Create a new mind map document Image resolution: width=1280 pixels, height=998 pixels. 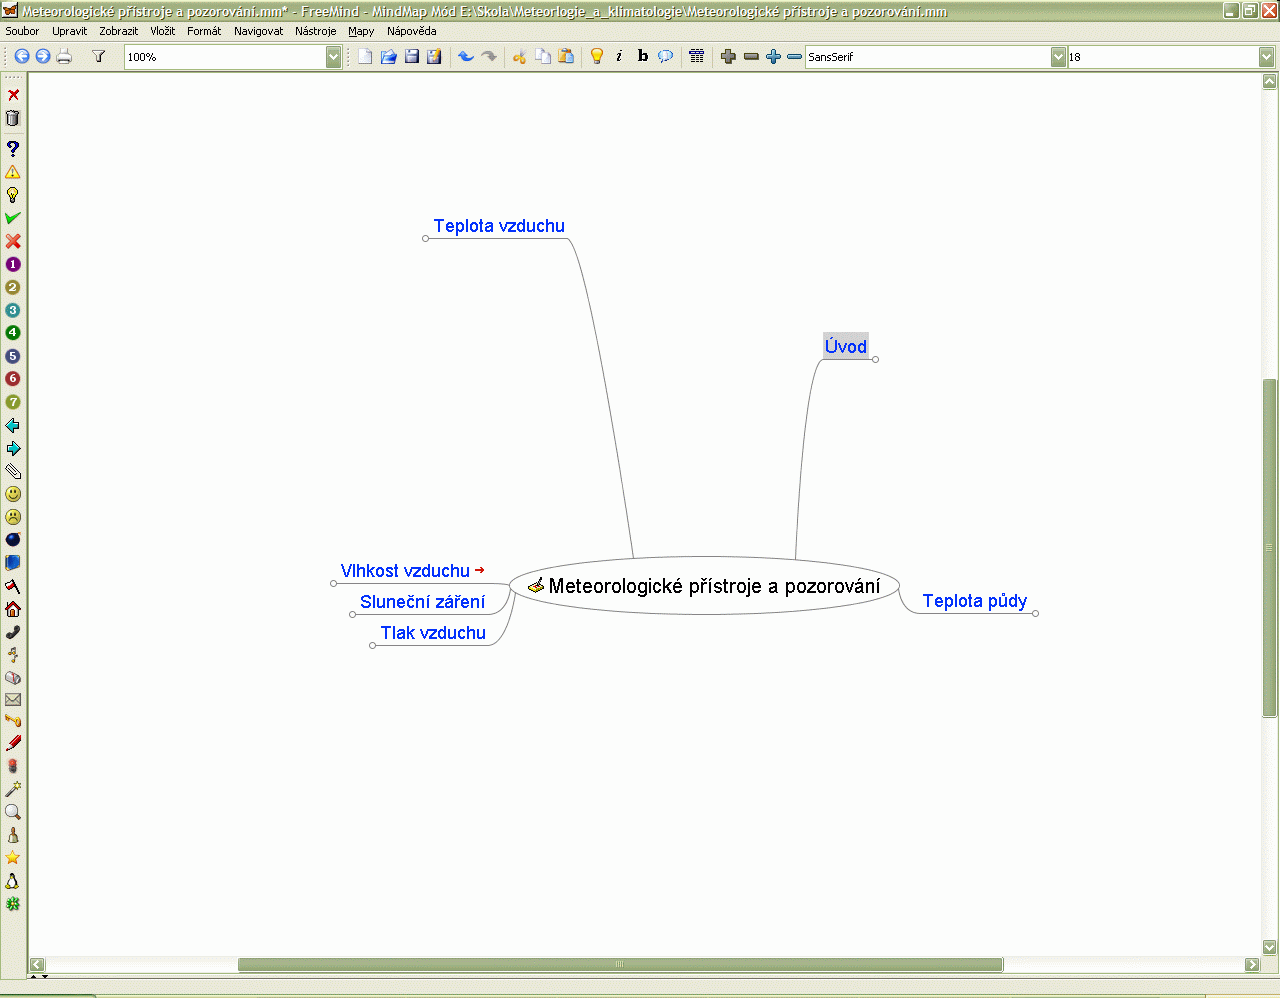[x=365, y=57]
